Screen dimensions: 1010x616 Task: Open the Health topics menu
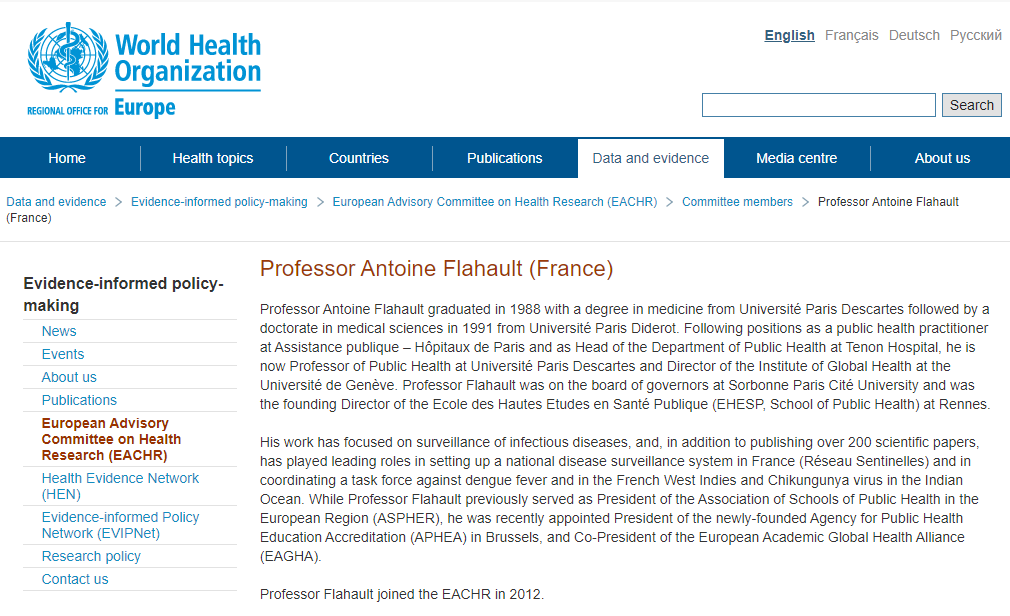pos(213,159)
